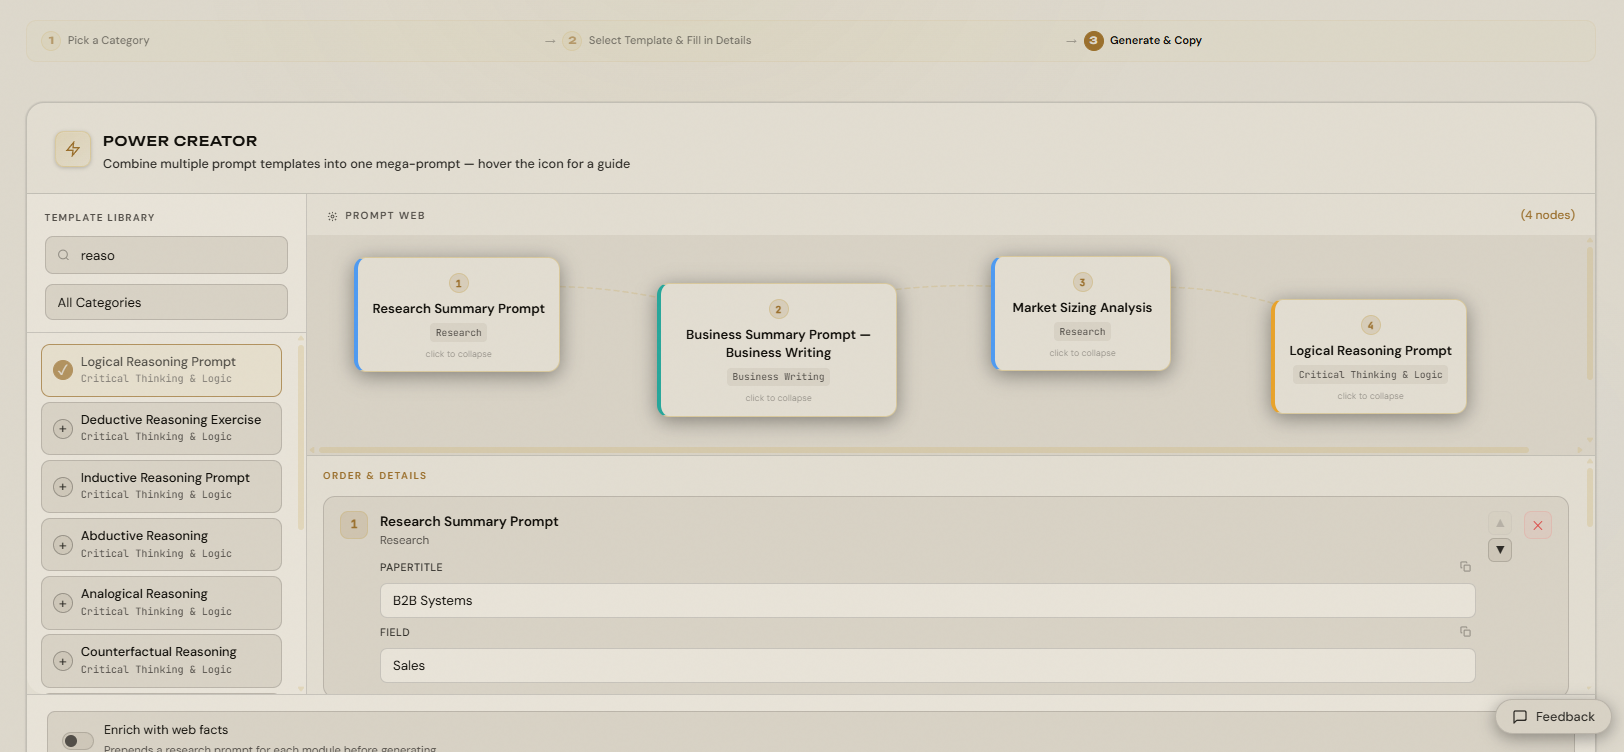Add Inductive Reasoning Prompt via plus icon
Viewport: 1624px width, 752px height.
point(63,486)
